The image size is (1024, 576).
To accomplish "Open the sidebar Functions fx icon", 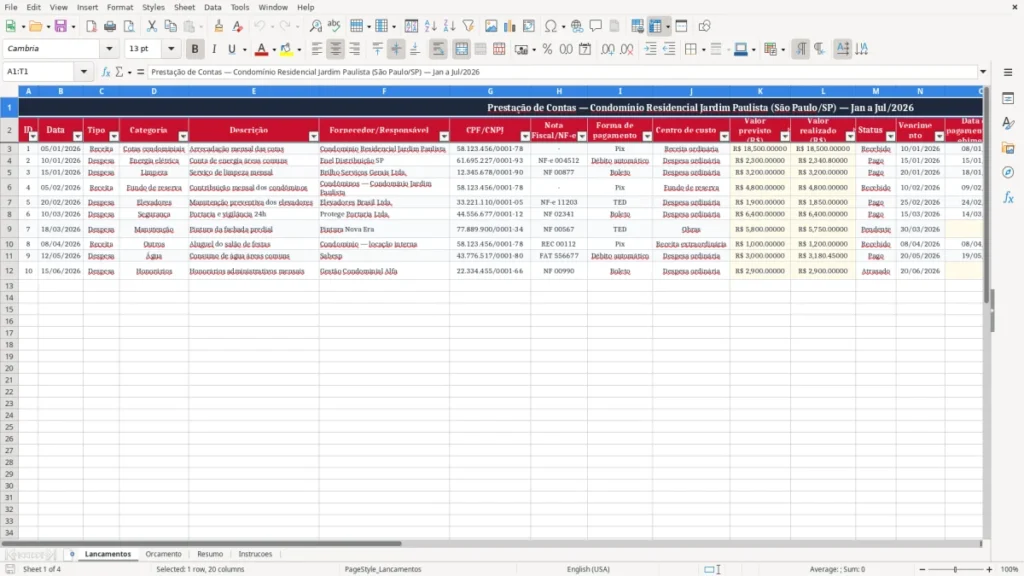I will (x=1008, y=197).
